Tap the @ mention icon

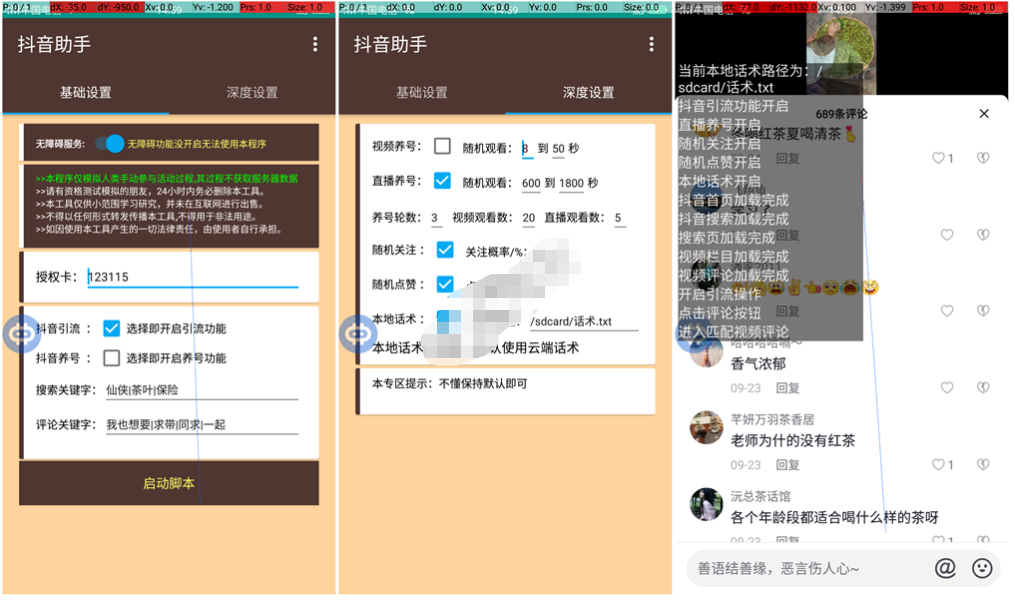945,568
